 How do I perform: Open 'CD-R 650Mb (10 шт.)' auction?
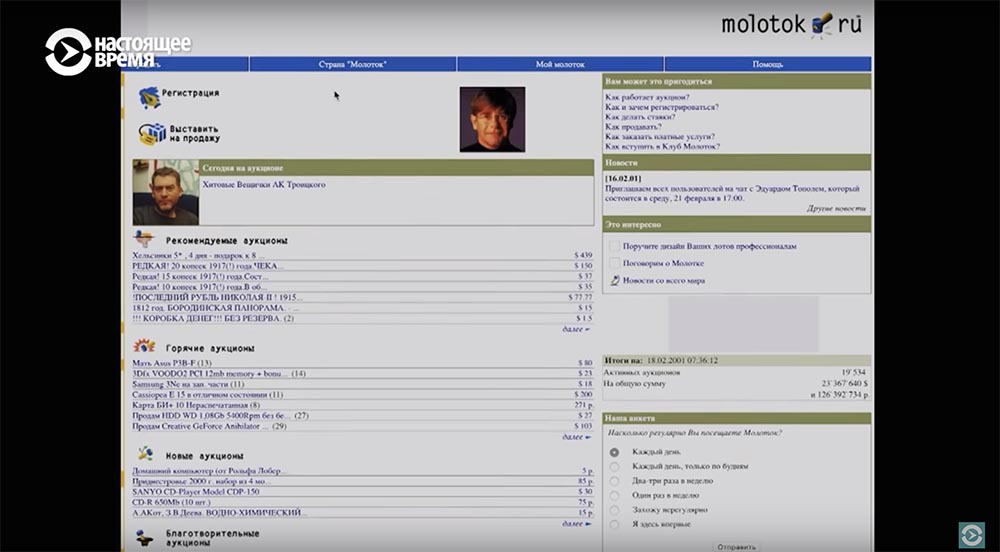point(171,502)
